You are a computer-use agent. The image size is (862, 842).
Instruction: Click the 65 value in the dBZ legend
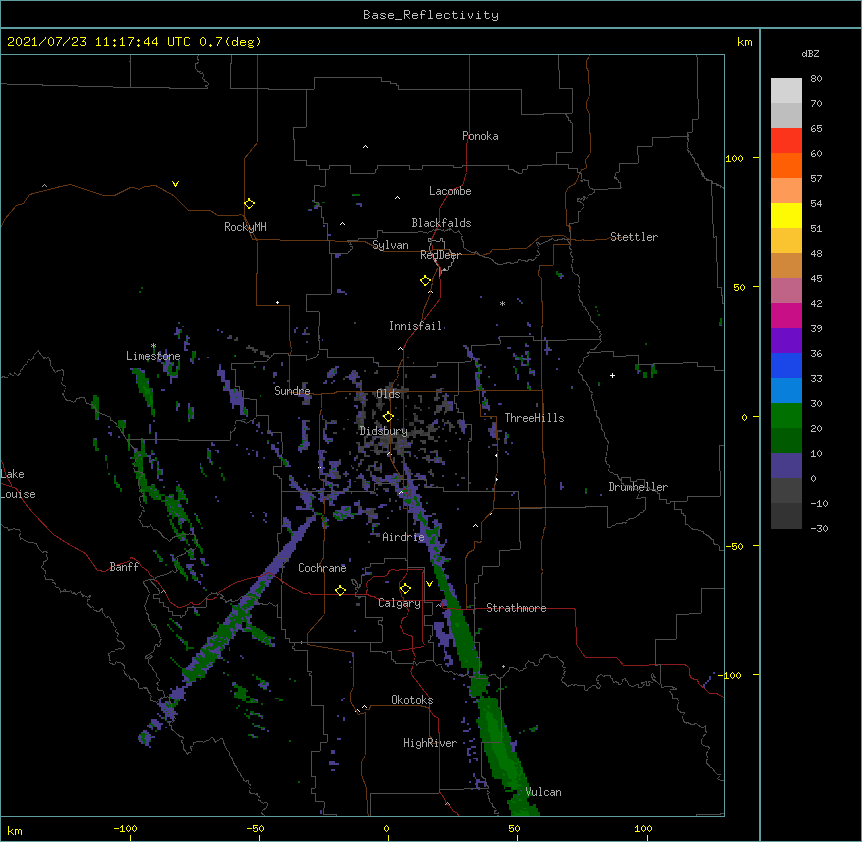(816, 128)
